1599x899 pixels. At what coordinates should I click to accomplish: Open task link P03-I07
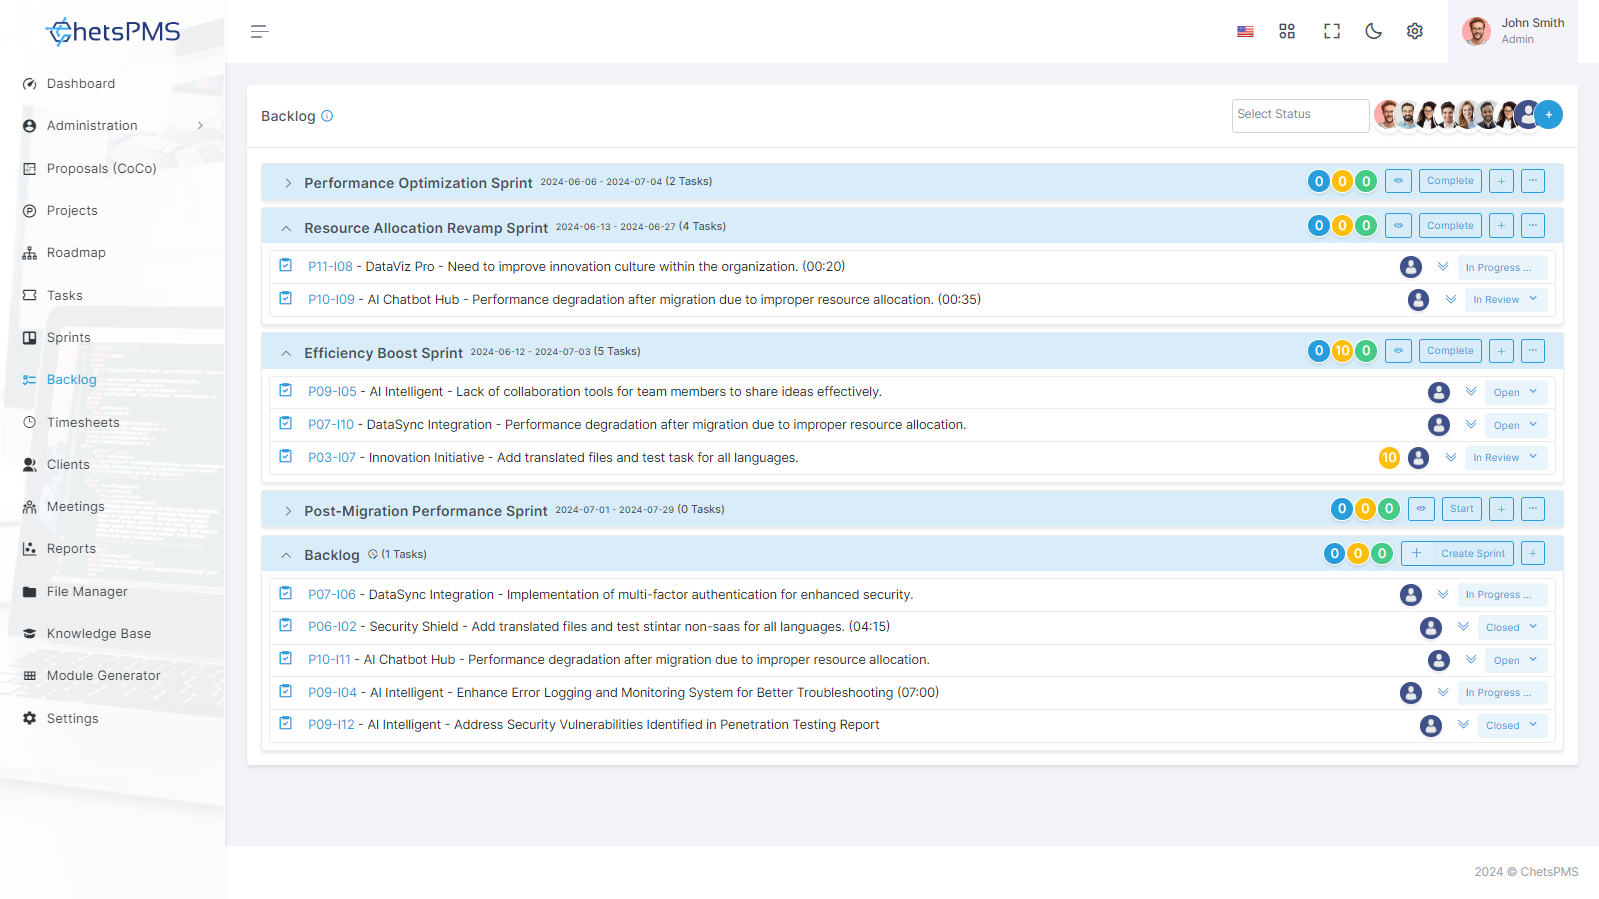(332, 458)
